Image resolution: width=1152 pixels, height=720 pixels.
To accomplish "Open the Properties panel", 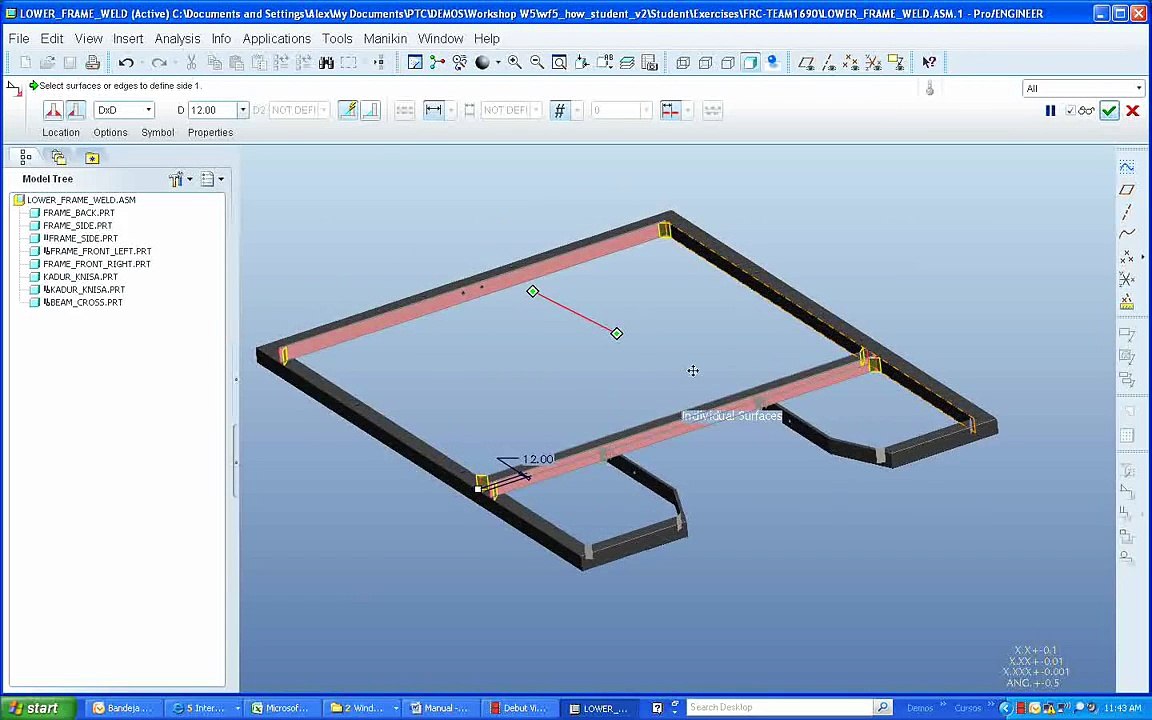I will click(210, 132).
